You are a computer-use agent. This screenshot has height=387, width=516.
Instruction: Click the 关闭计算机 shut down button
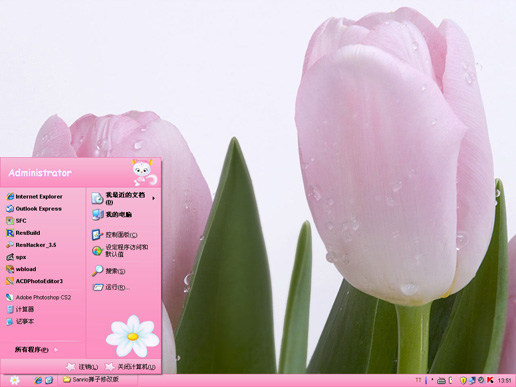coord(130,367)
